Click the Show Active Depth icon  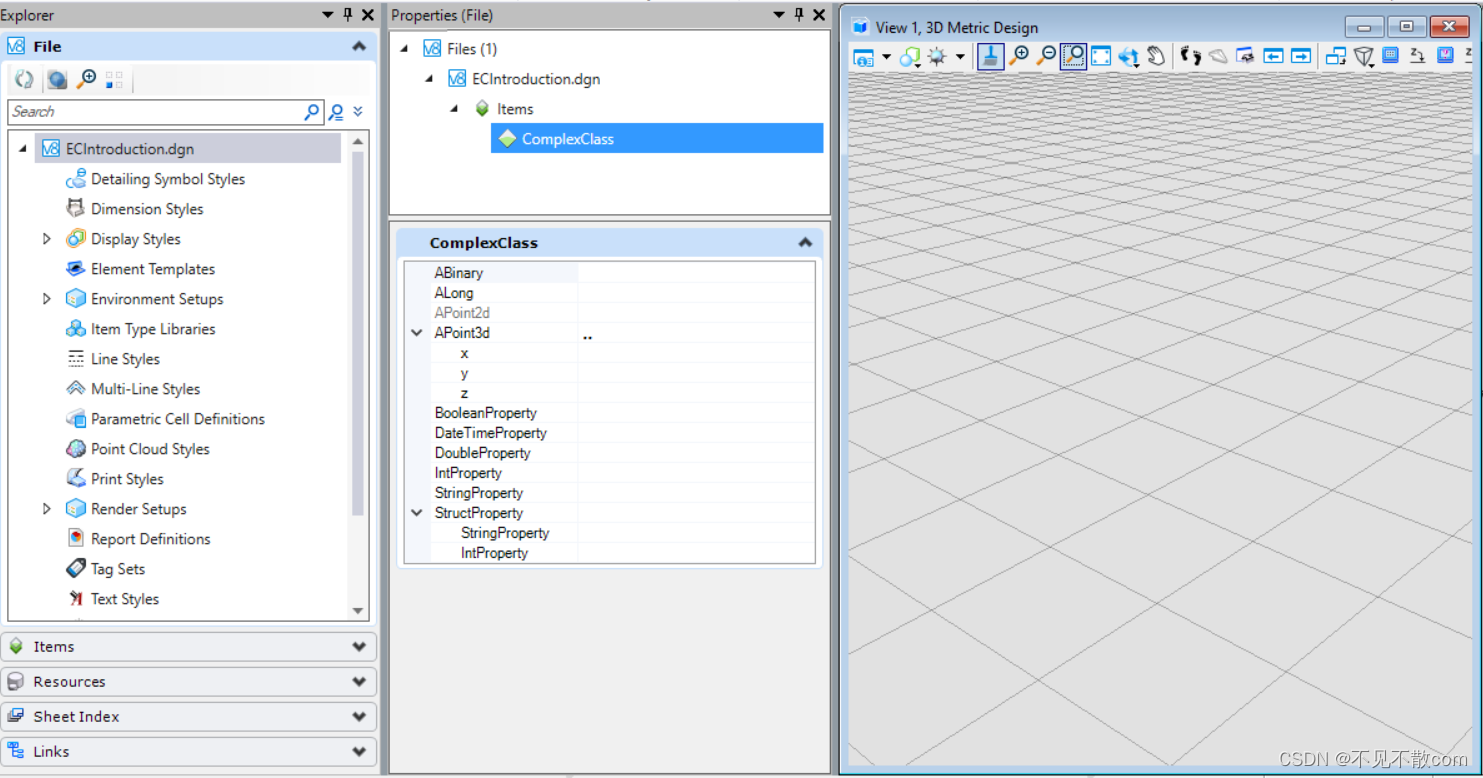point(1446,57)
